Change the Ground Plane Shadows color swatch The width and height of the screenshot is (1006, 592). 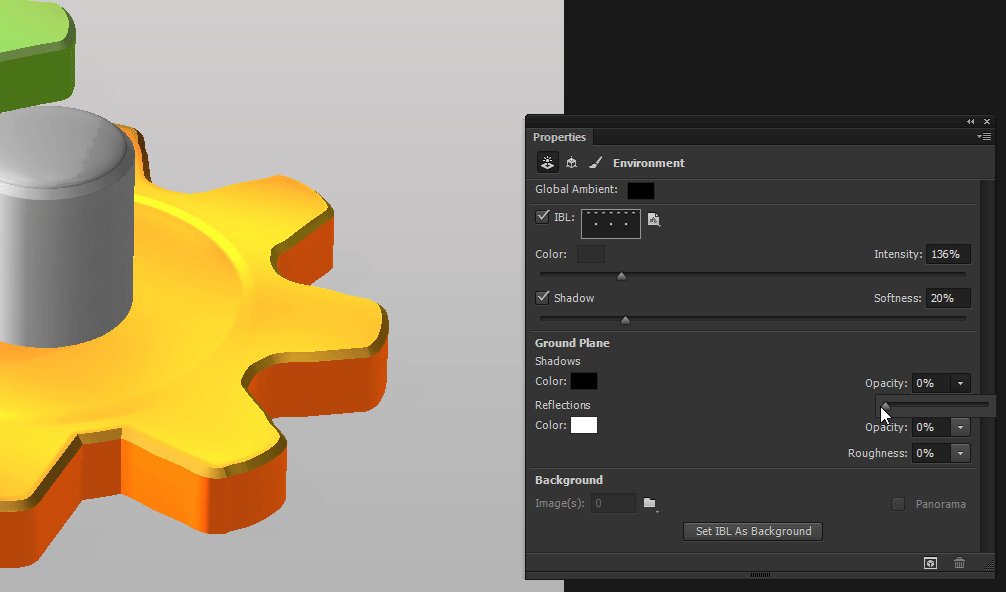584,381
